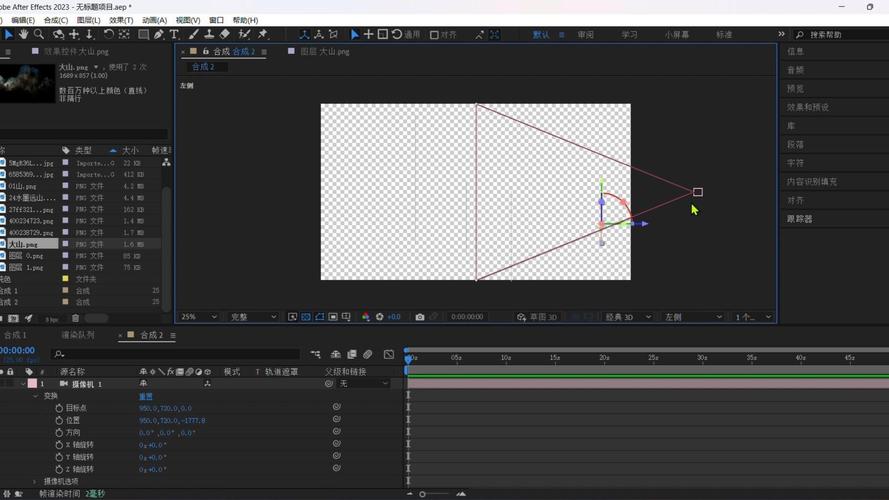Viewport: 889px width, 500px height.
Task: Select the Pan camera tool
Action: [74, 35]
